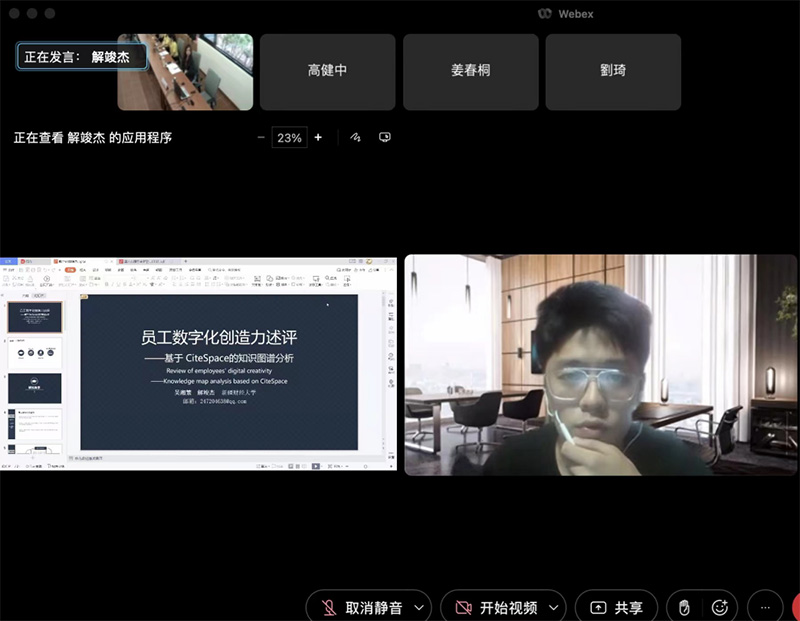This screenshot has height=621, width=800.
Task: Click the 共享 share button
Action: tap(617, 607)
